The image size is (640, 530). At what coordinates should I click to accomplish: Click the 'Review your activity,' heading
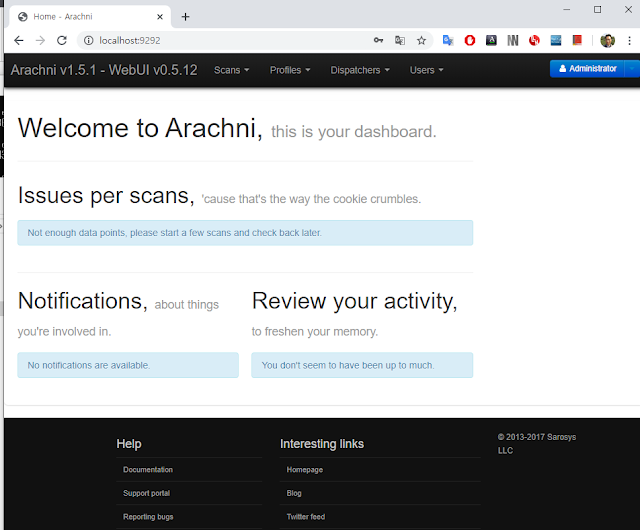click(x=354, y=301)
